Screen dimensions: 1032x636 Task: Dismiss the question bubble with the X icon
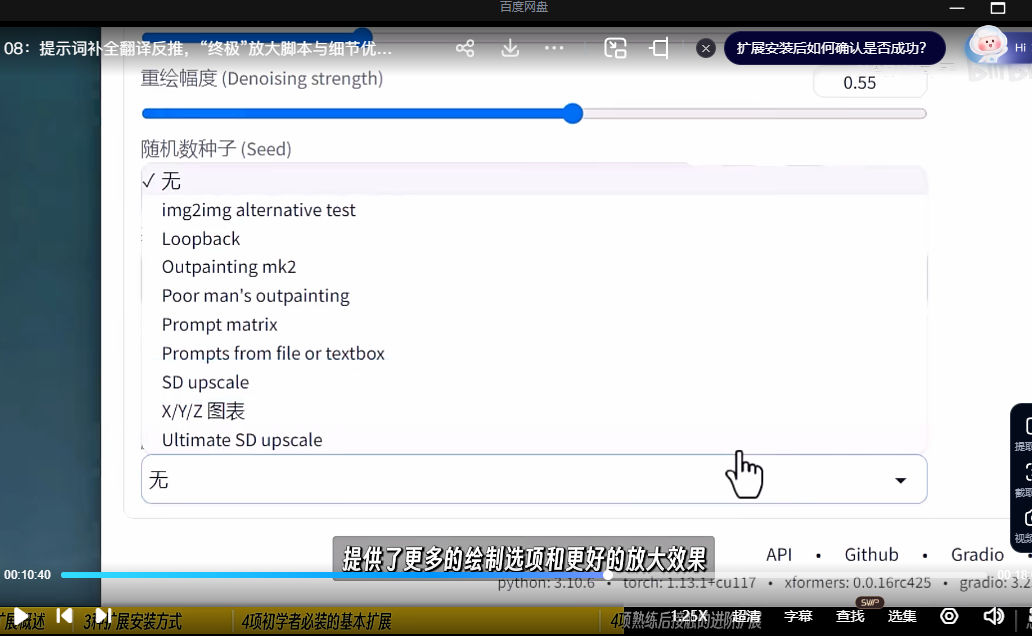pos(706,48)
